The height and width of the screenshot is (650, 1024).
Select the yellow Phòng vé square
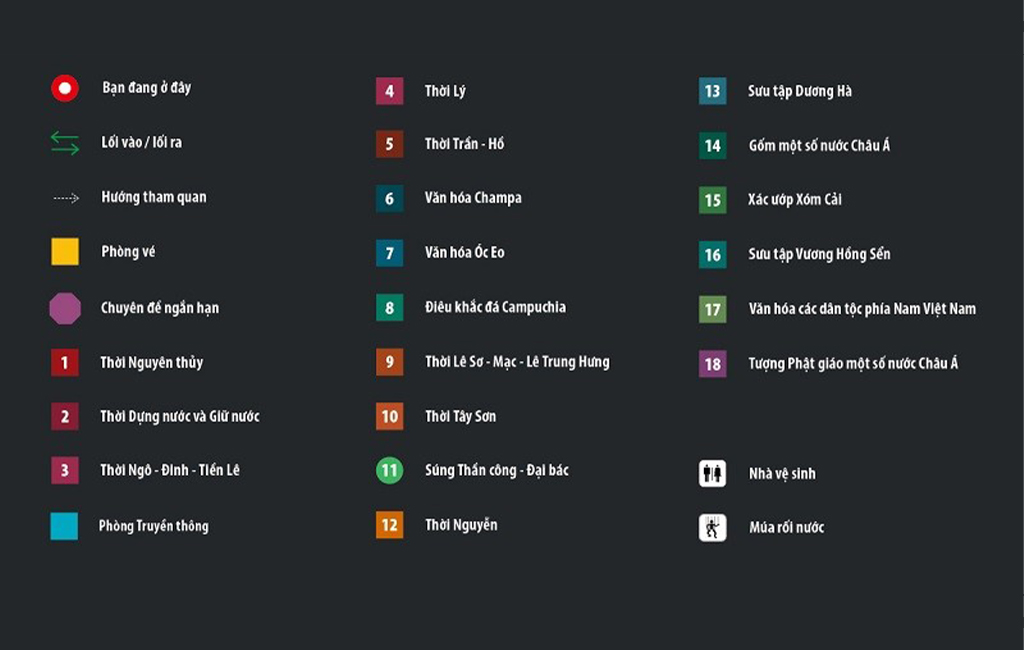click(x=65, y=252)
